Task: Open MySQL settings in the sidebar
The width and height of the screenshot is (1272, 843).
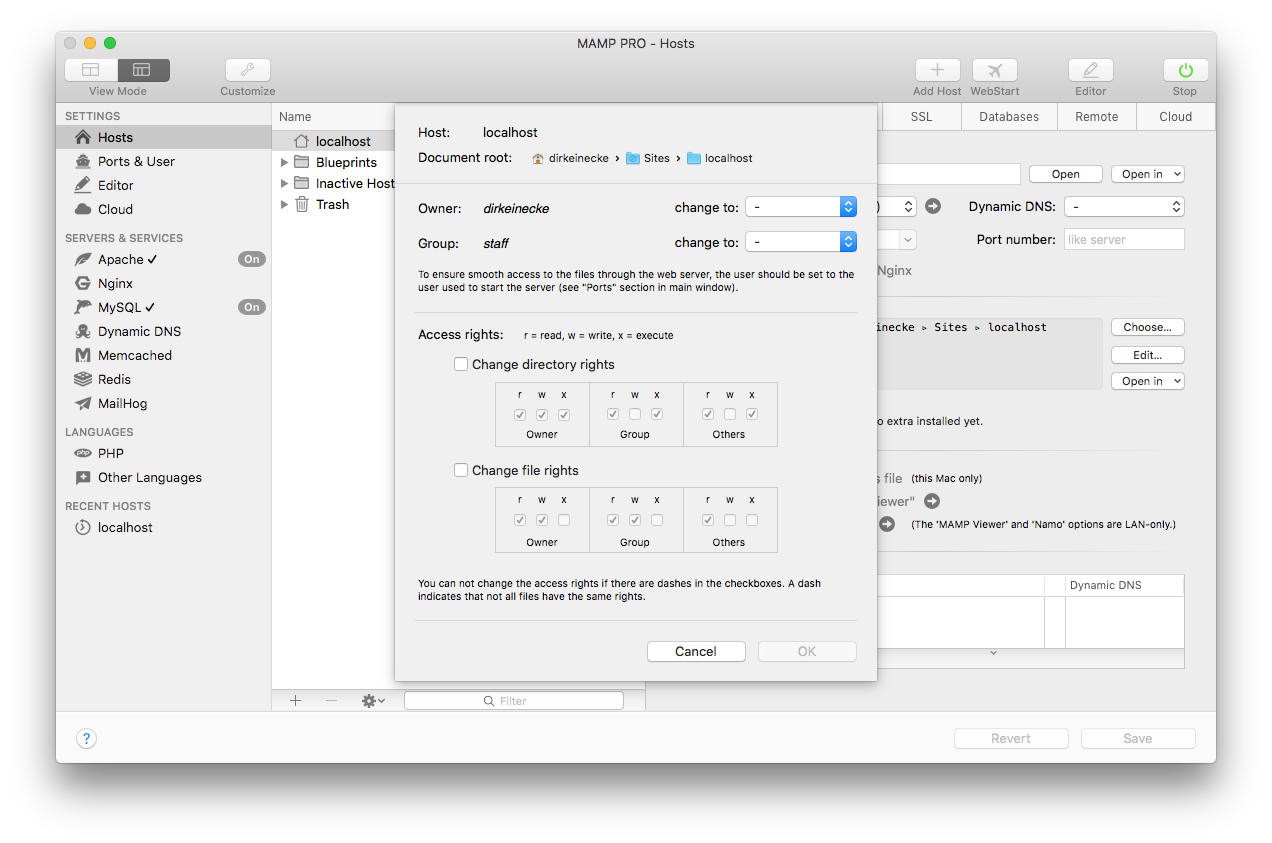Action: [x=120, y=307]
